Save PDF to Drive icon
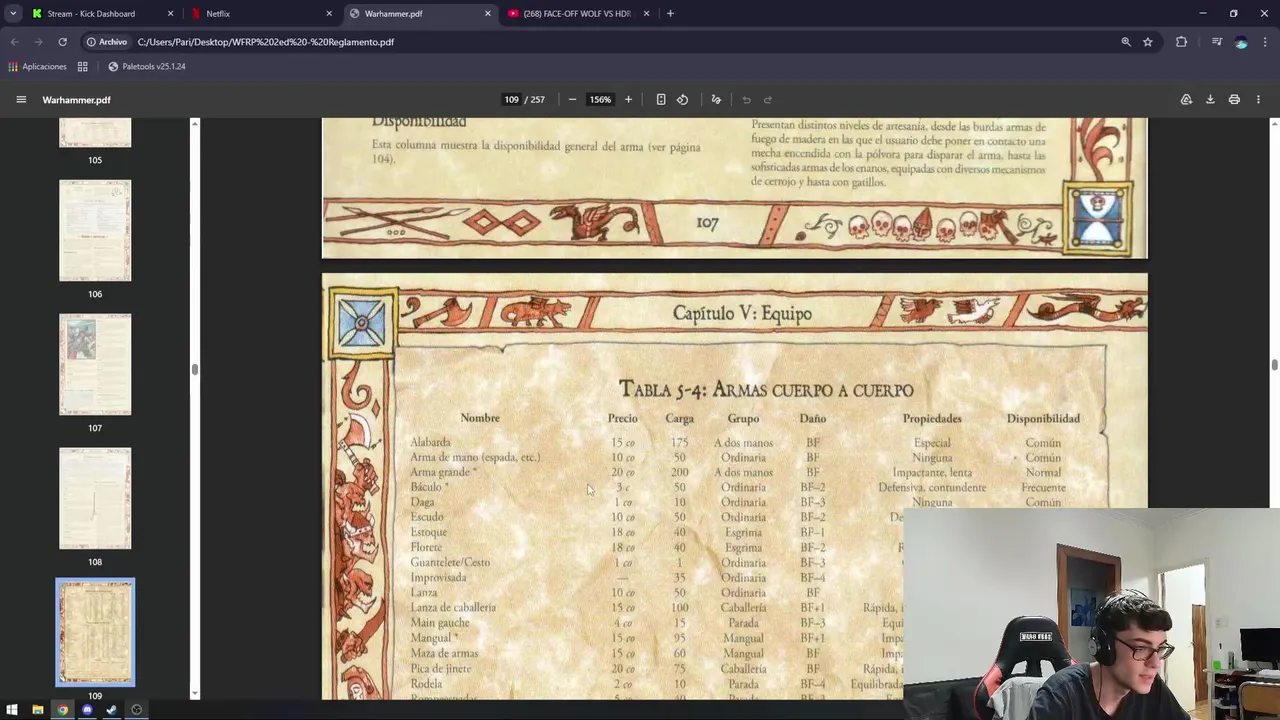This screenshot has width=1280, height=720. pyautogui.click(x=1186, y=99)
